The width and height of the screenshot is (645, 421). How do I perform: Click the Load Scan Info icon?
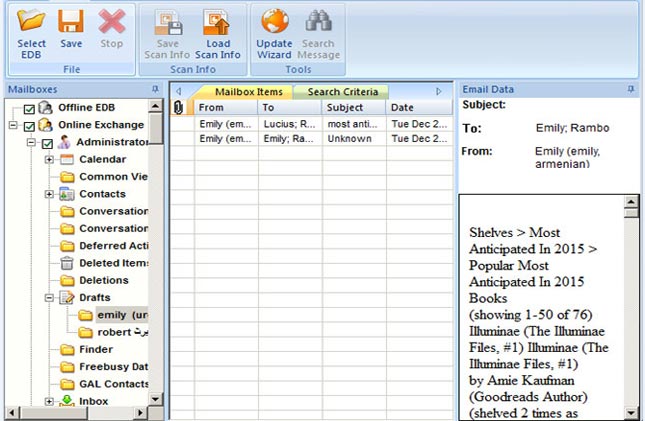point(217,22)
